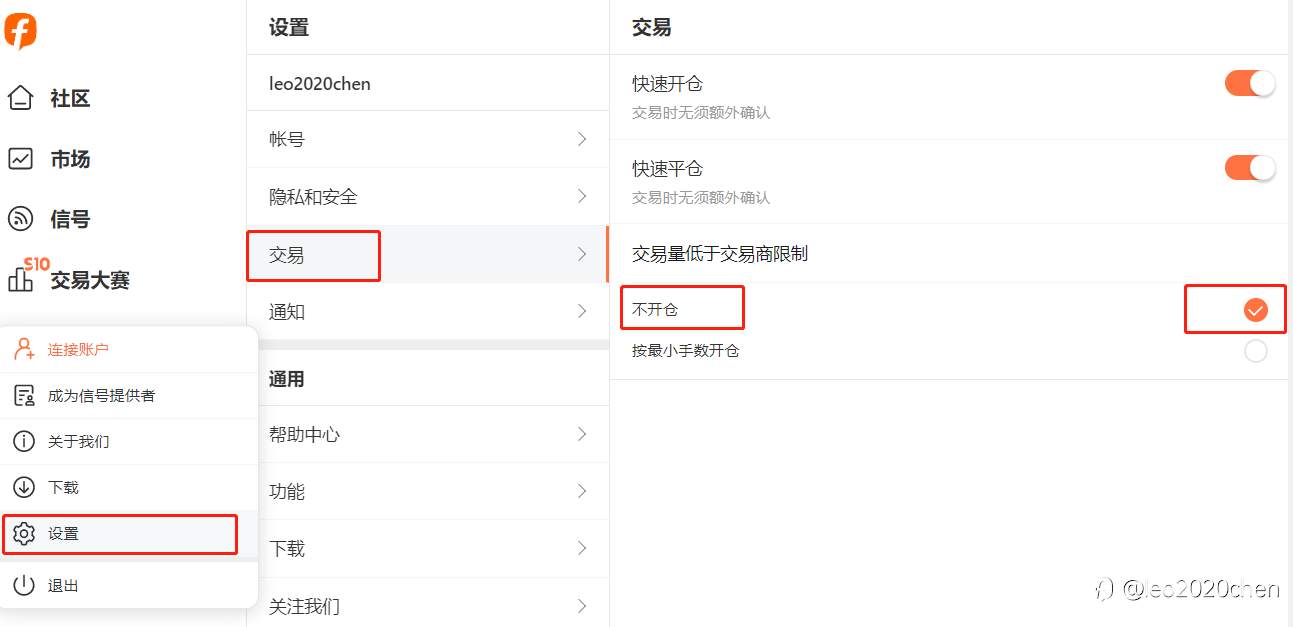1293x627 pixels.
Task: Click the 连接账户 add-account icon
Action: coord(24,349)
